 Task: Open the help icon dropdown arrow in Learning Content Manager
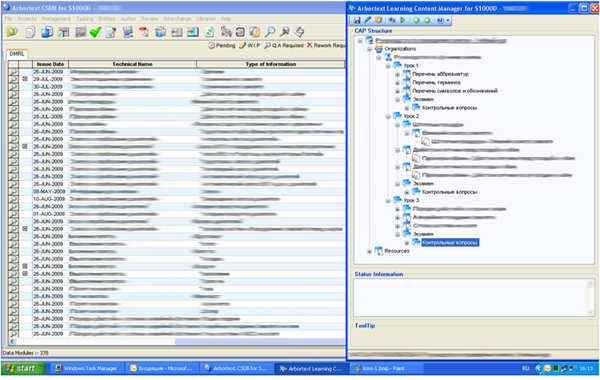(x=448, y=20)
